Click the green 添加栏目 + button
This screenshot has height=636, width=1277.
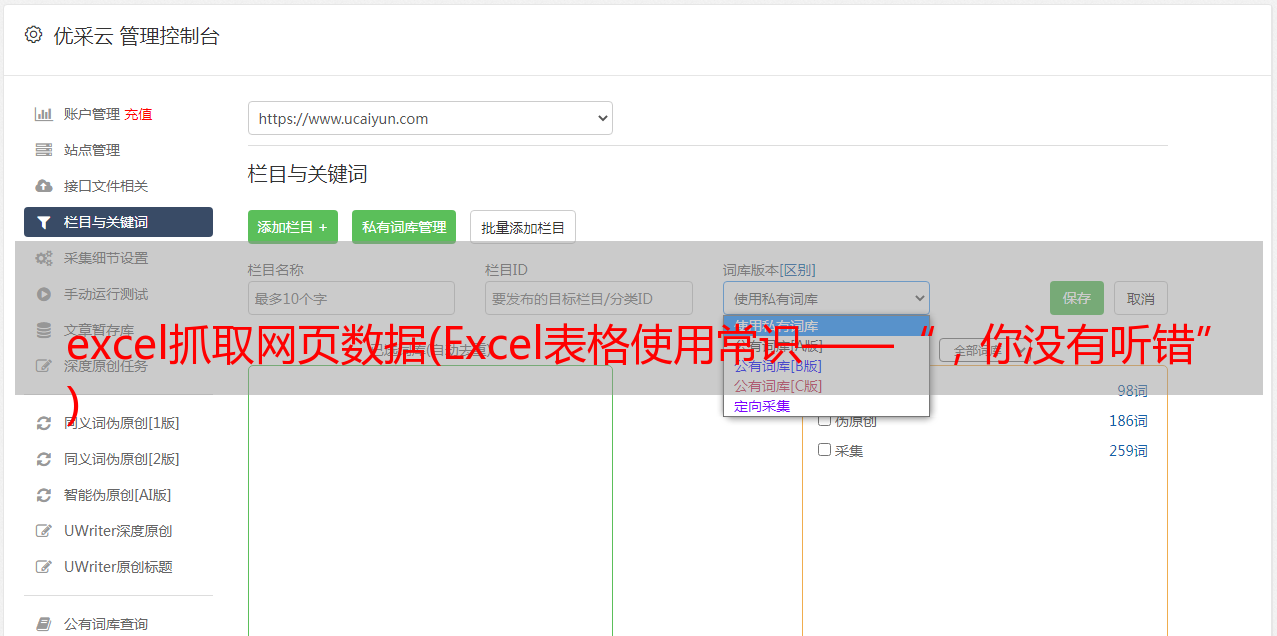pyautogui.click(x=293, y=227)
